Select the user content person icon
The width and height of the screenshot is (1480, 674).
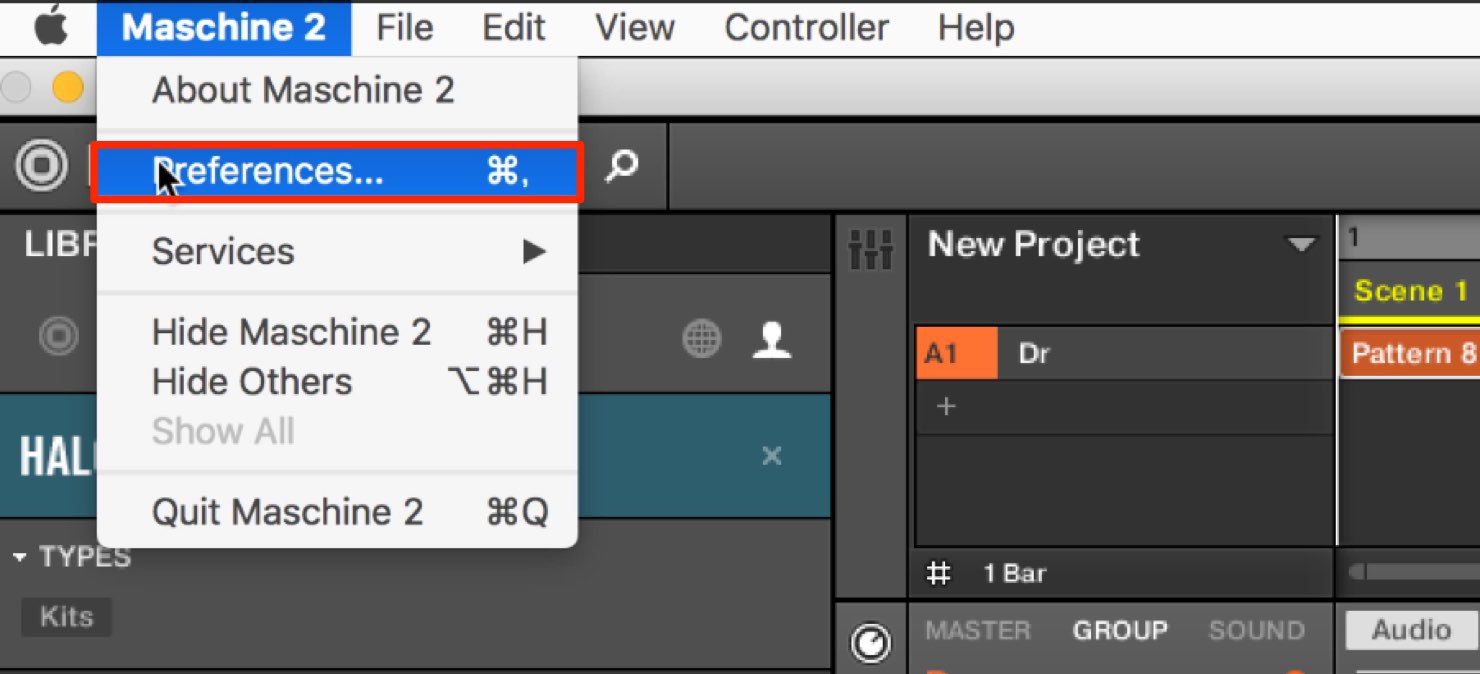(x=772, y=340)
